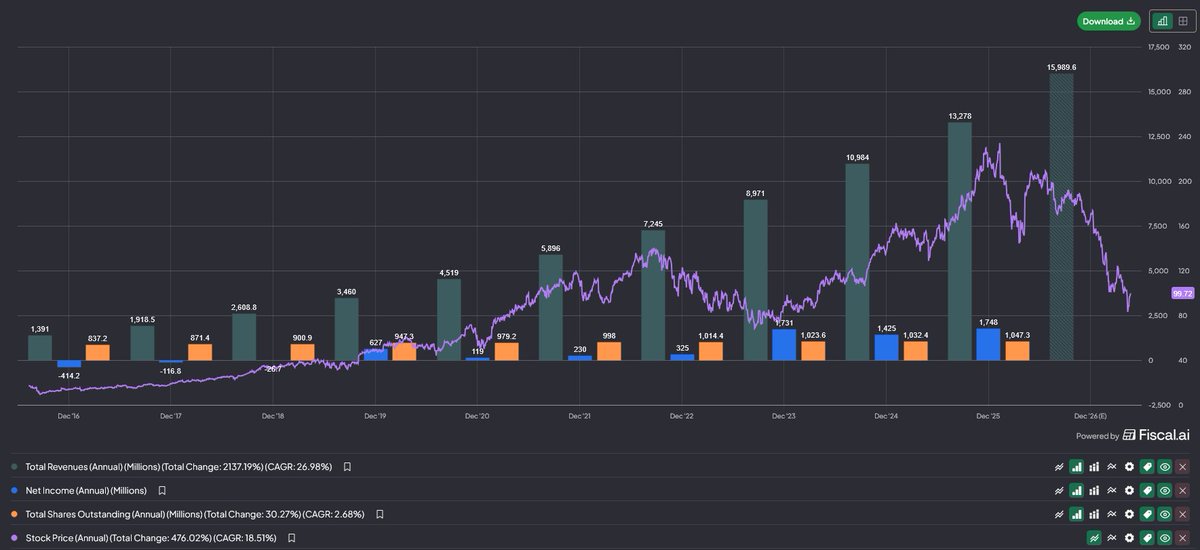Open Net Income overlay comparison icon

point(1112,491)
